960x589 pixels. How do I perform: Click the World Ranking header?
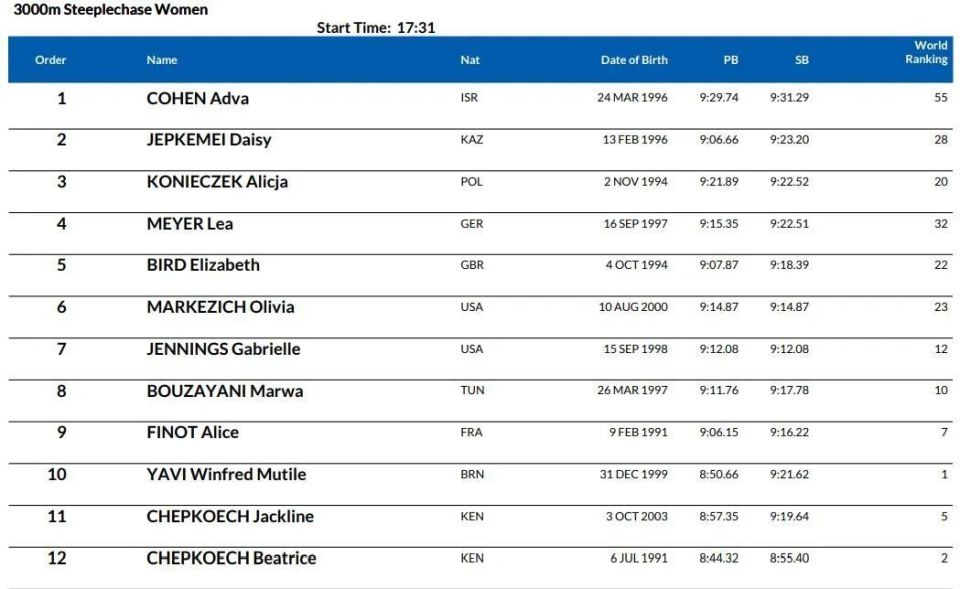(x=926, y=53)
